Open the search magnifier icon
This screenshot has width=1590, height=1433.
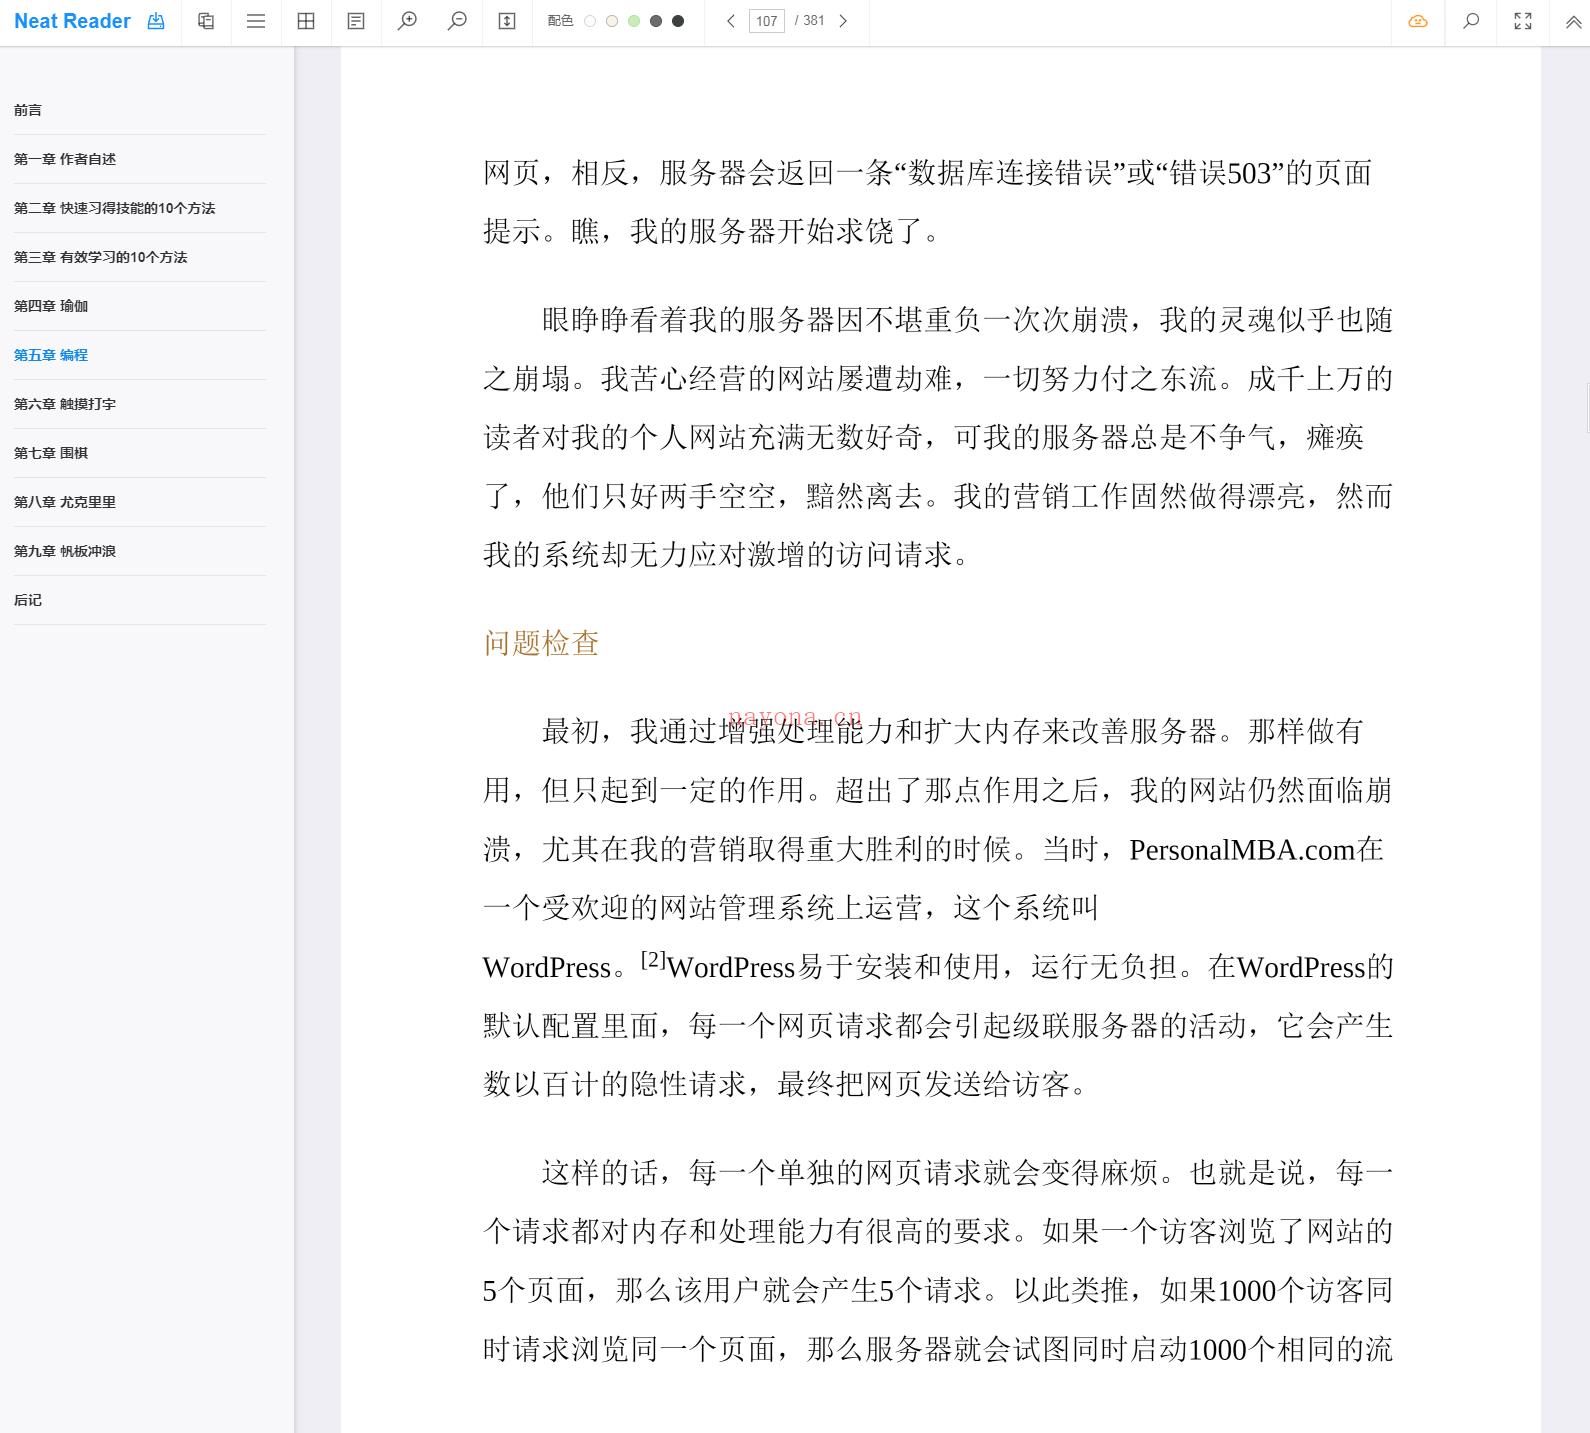coord(1471,21)
